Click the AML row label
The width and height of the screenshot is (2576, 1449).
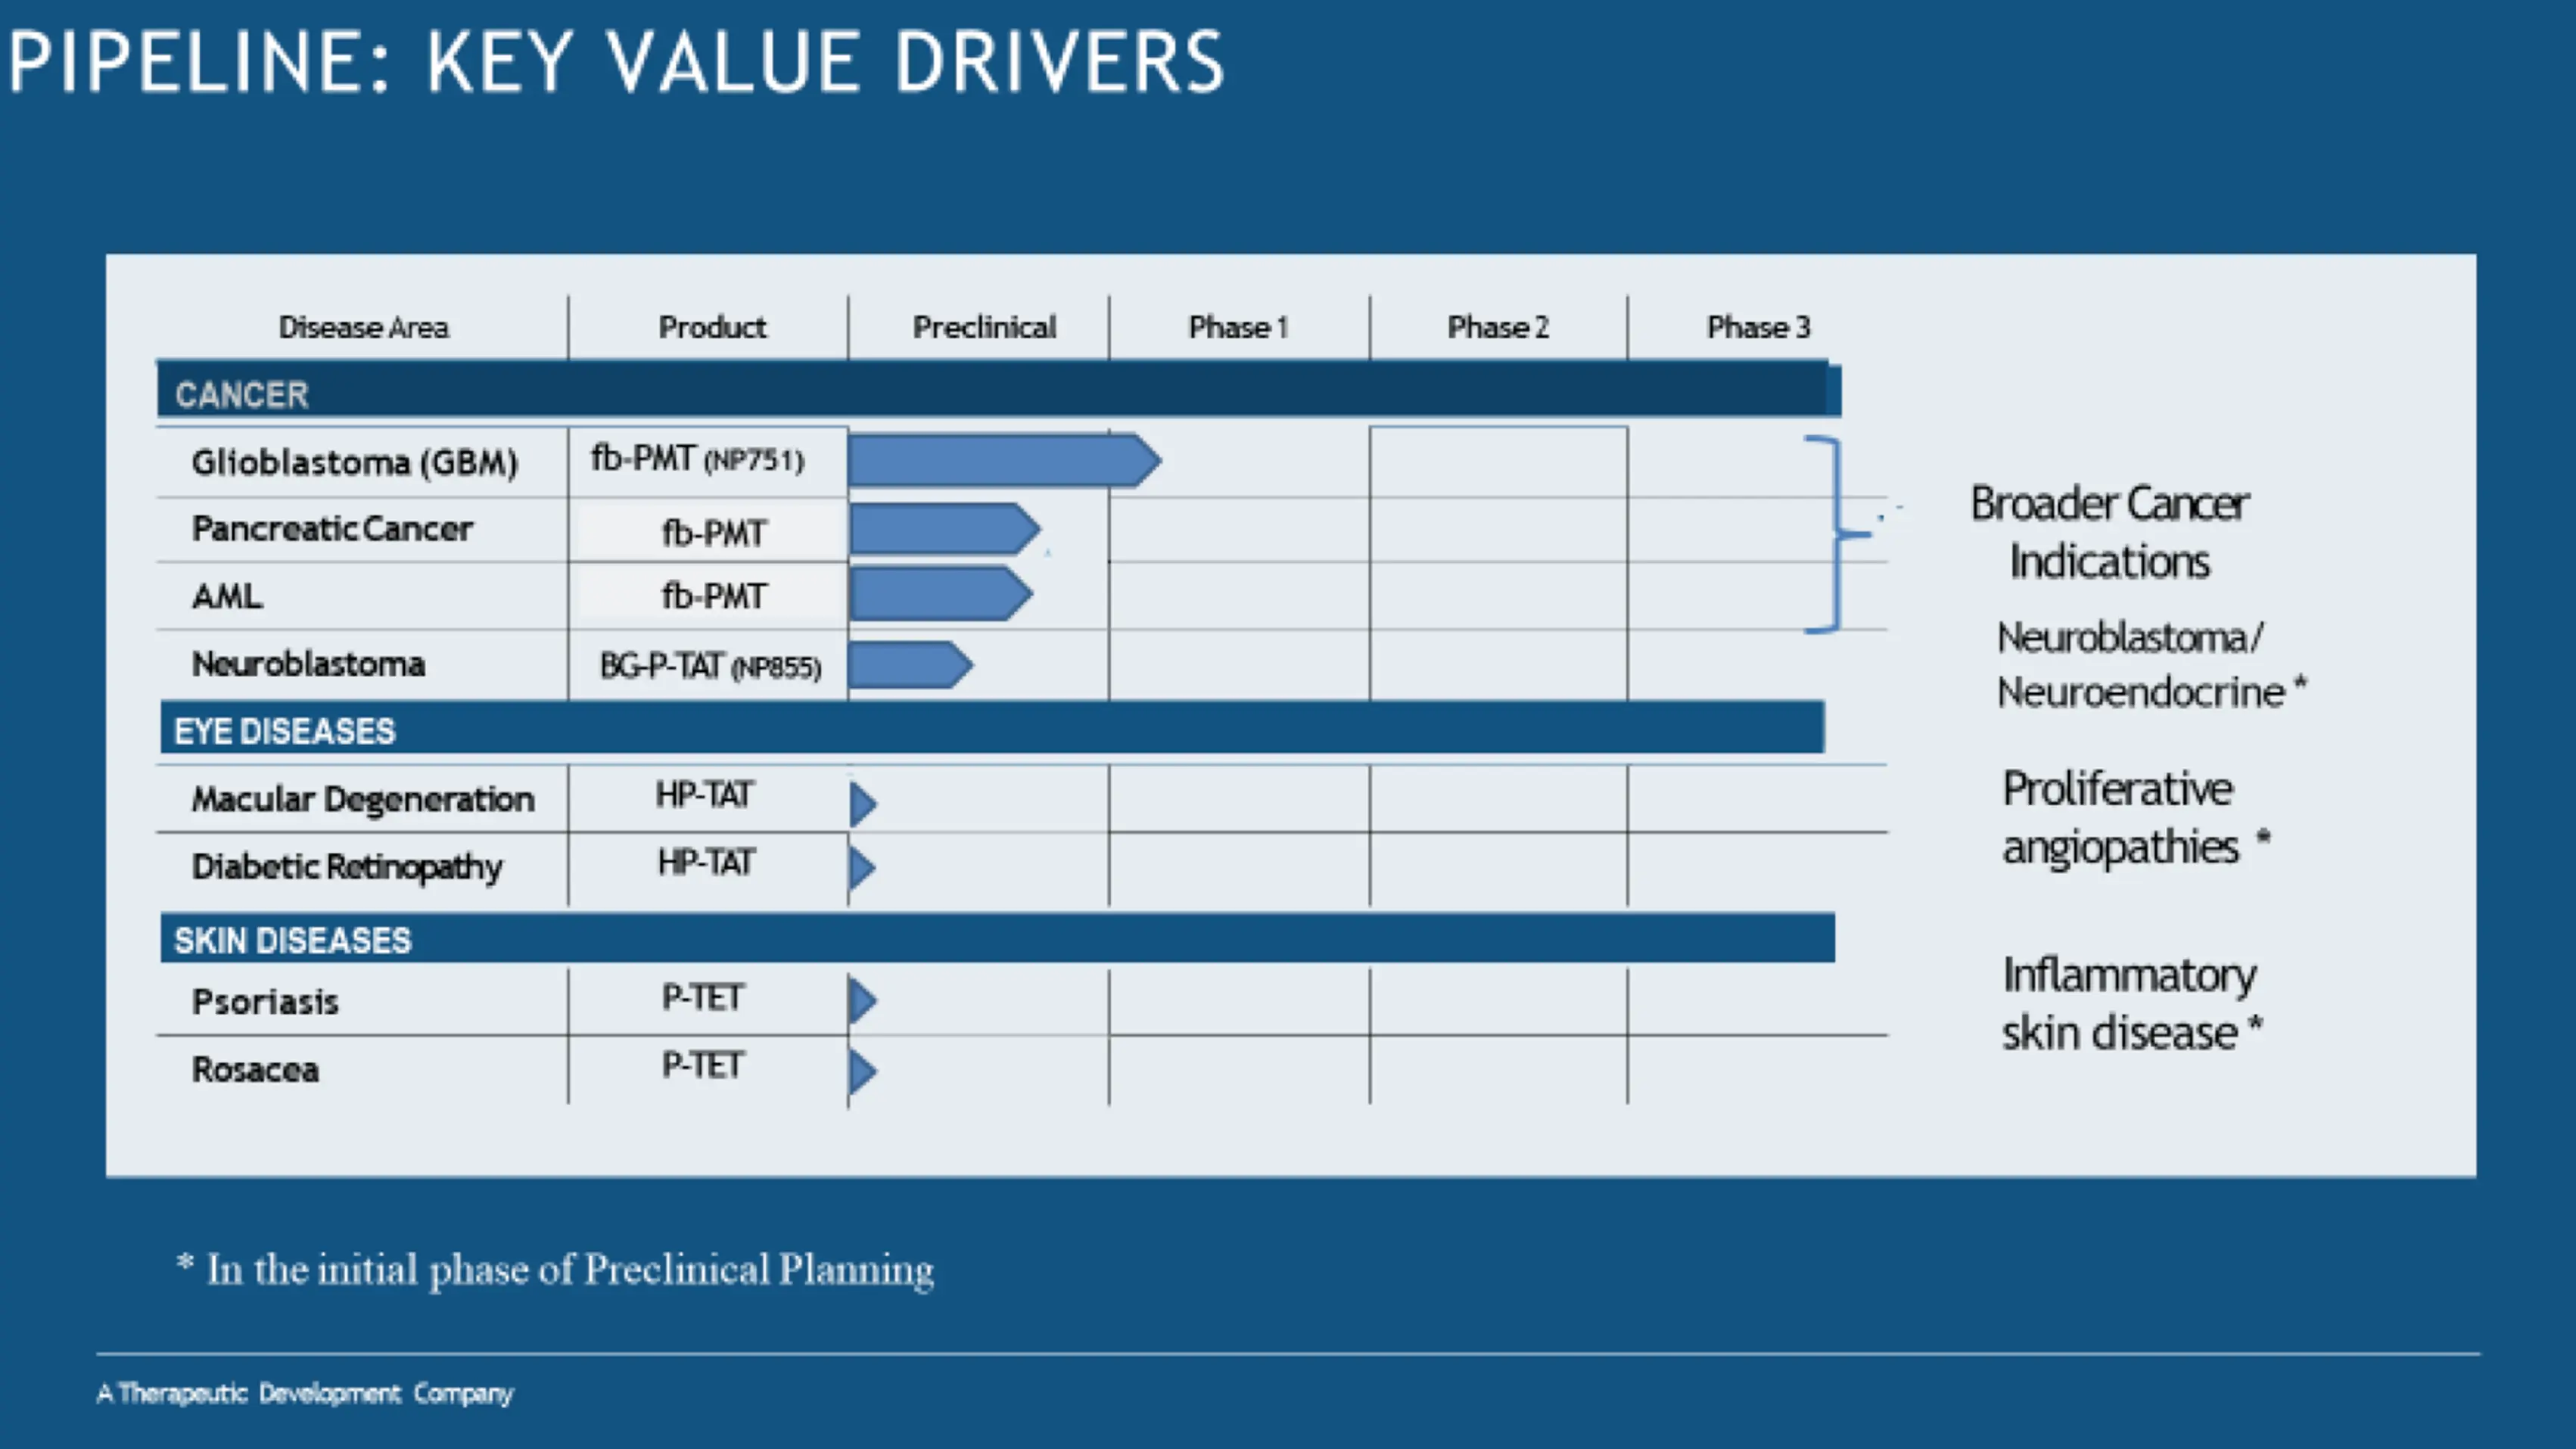click(x=227, y=596)
